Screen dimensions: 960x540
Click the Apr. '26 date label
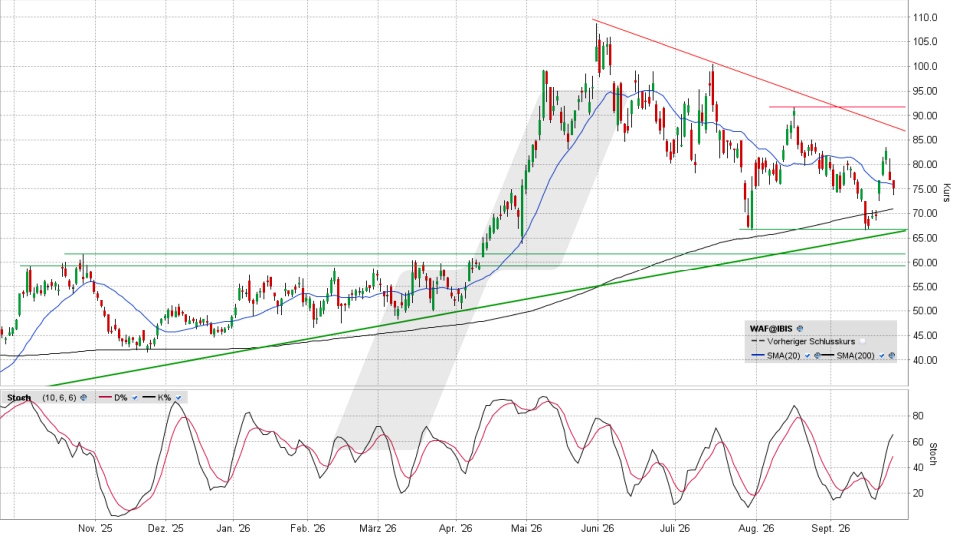(456, 528)
